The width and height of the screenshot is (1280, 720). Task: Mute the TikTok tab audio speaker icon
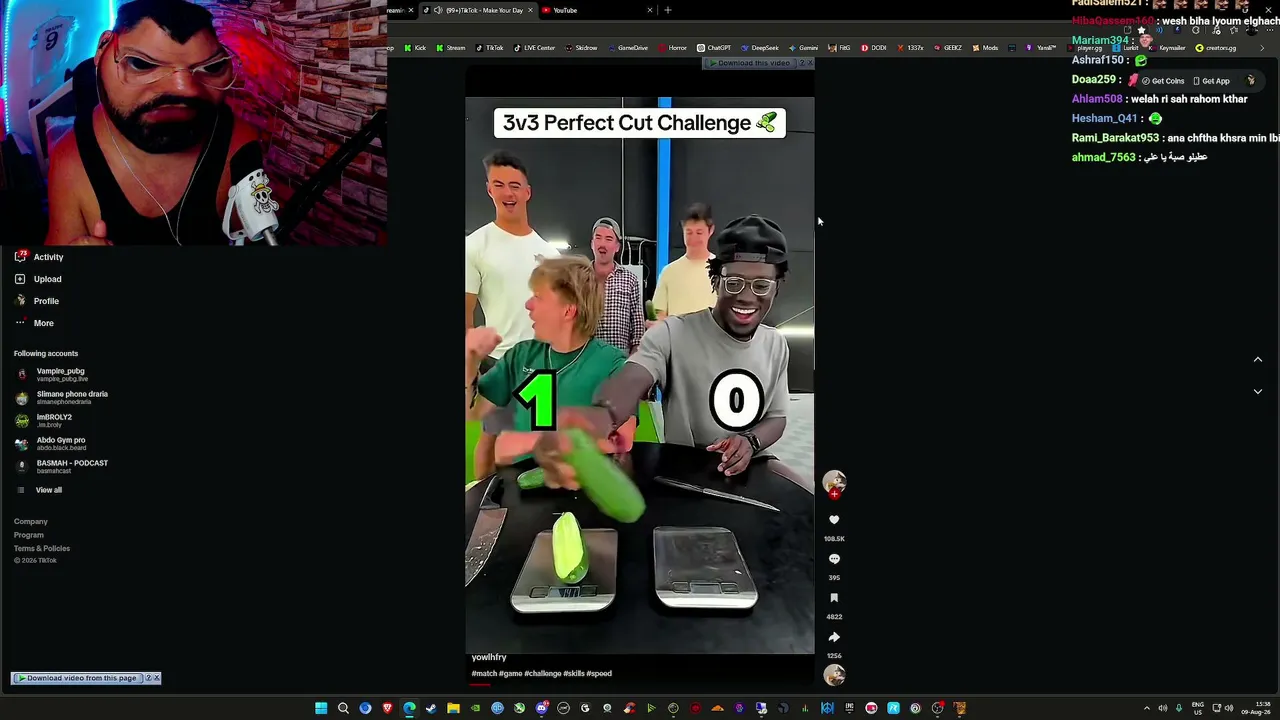pyautogui.click(x=438, y=10)
